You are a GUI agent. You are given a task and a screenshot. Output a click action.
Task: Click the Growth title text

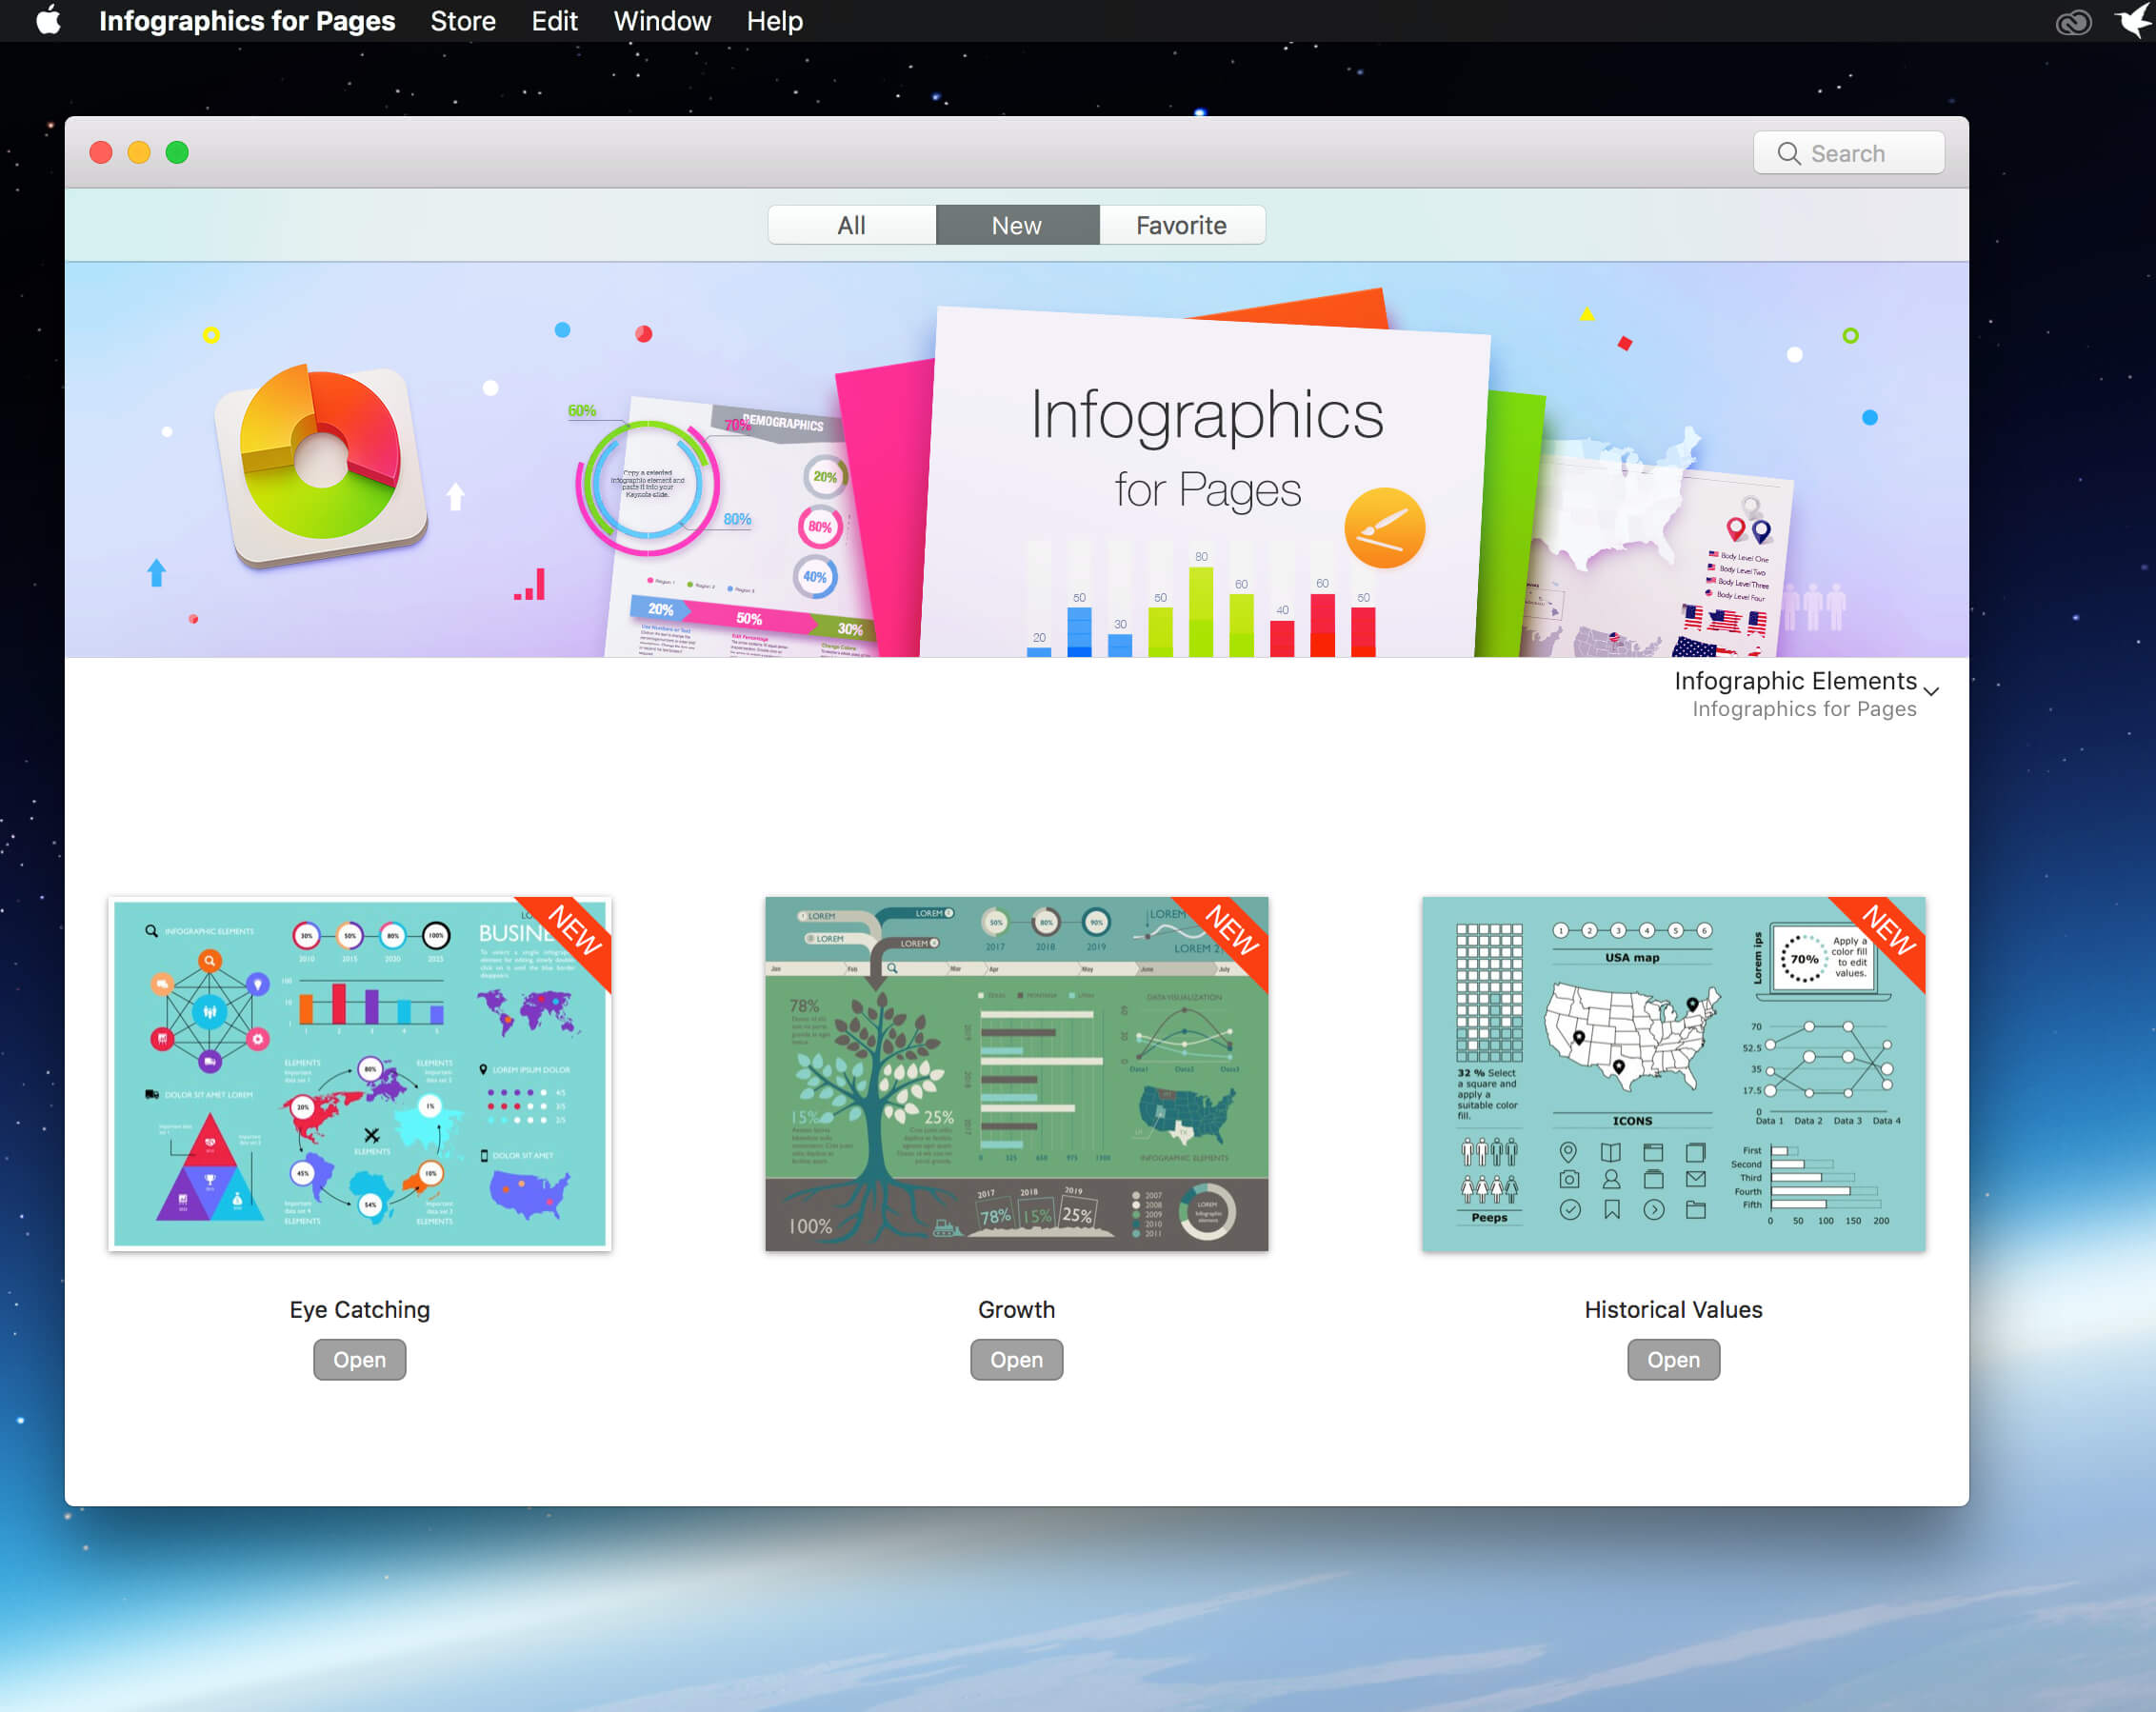point(1017,1309)
